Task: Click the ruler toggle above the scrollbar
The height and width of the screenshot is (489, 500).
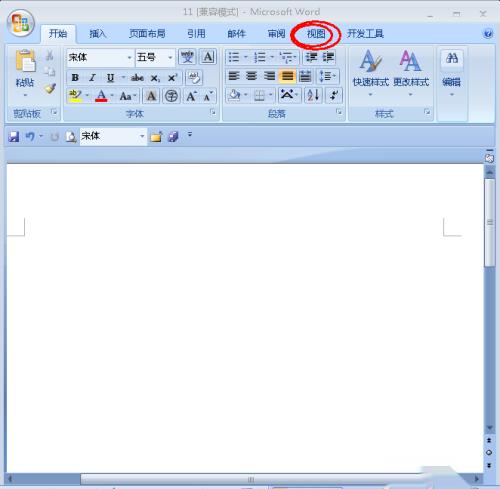Action: (x=489, y=157)
